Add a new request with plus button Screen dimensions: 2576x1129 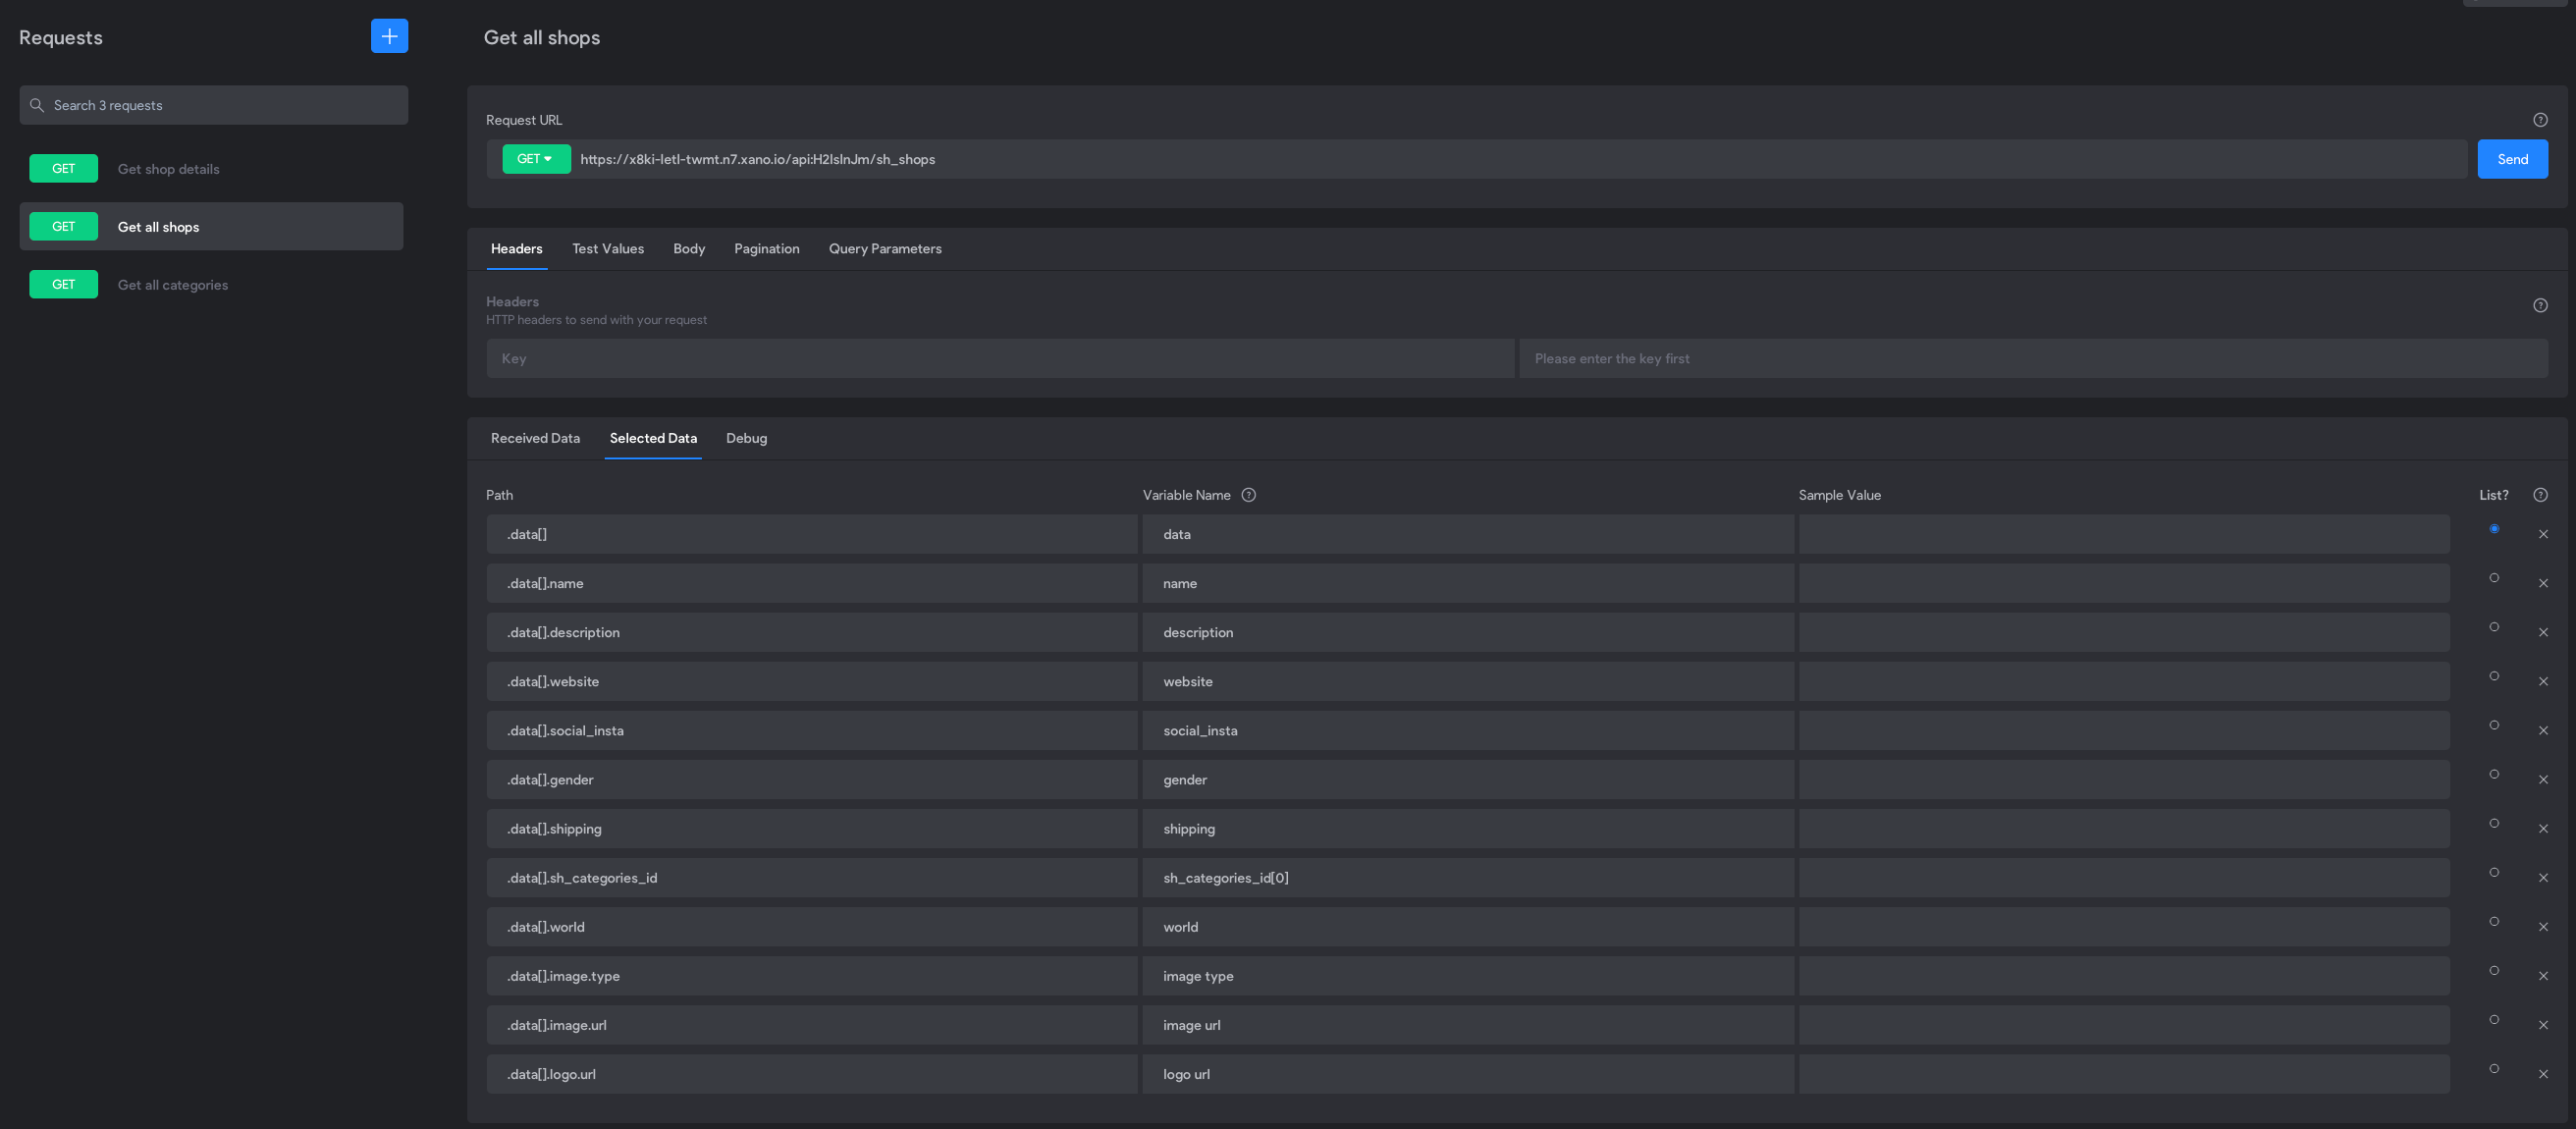[x=389, y=36]
